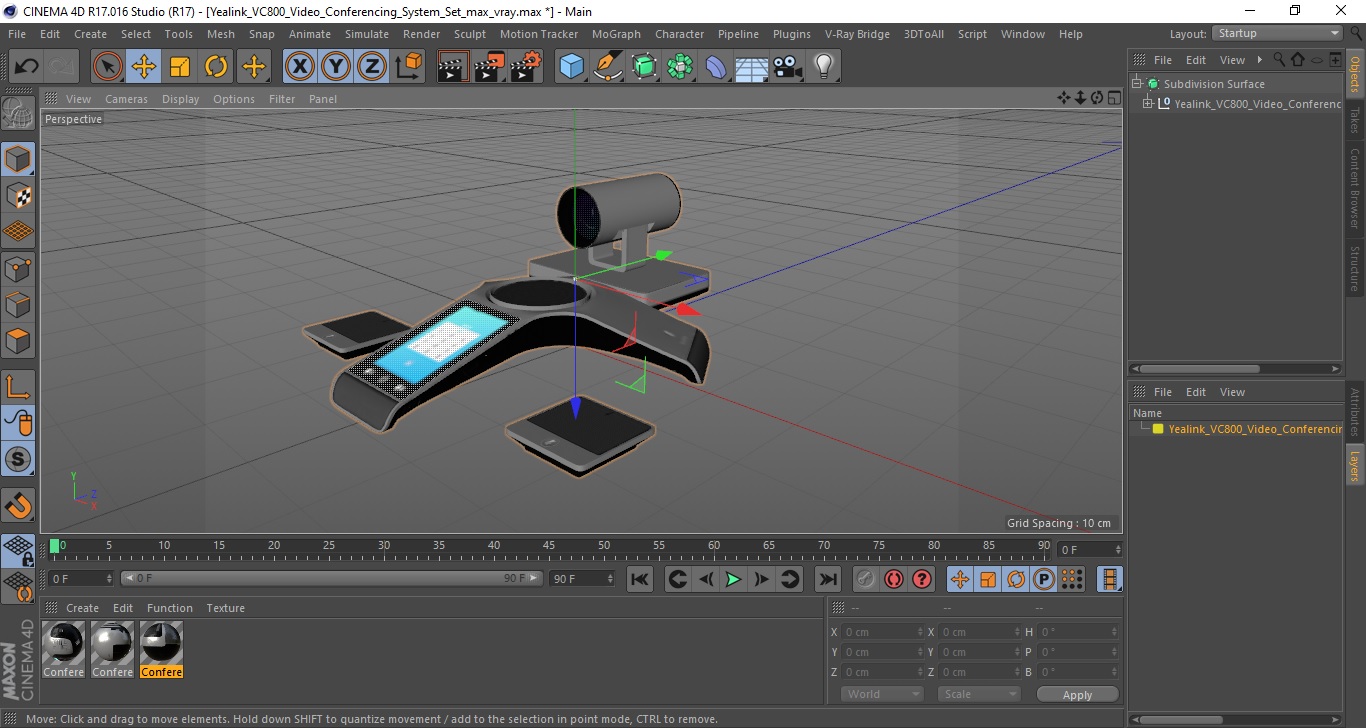
Task: Open viewport Filter menu
Action: [x=282, y=99]
